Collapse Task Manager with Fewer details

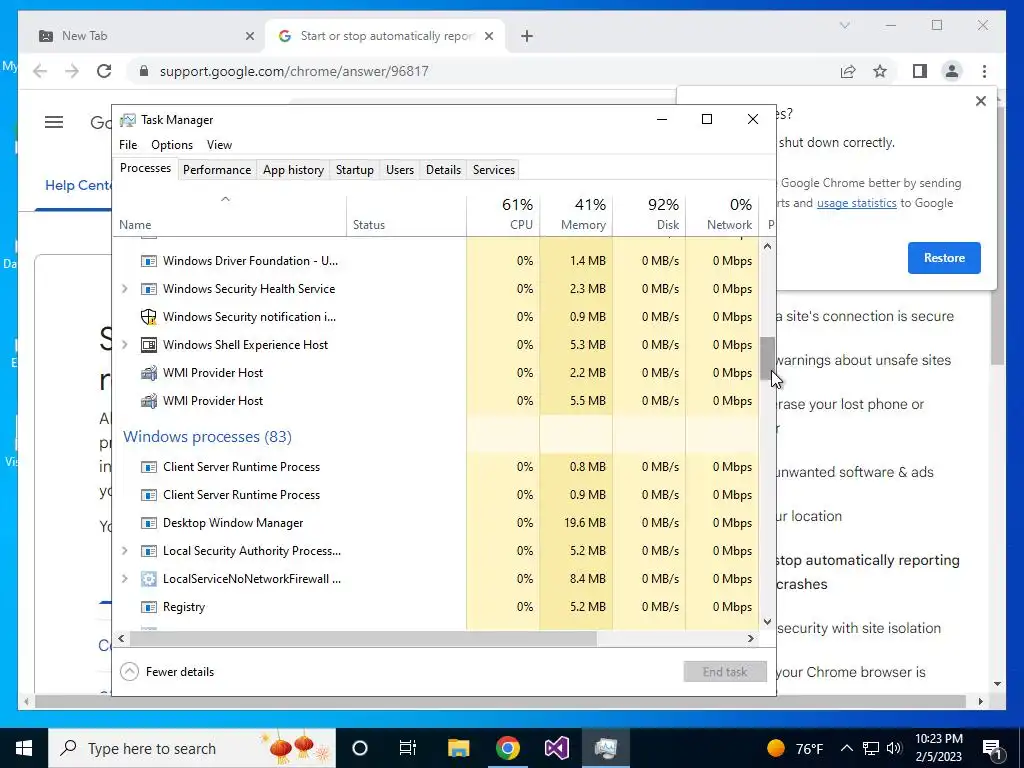coord(168,672)
